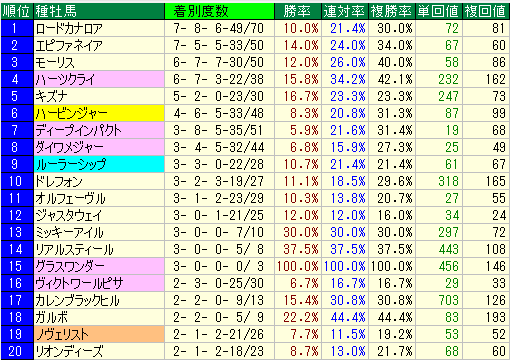Select the cyan ルーラーシップ cell
Screen dimensions: 510x360
(x=99, y=164)
